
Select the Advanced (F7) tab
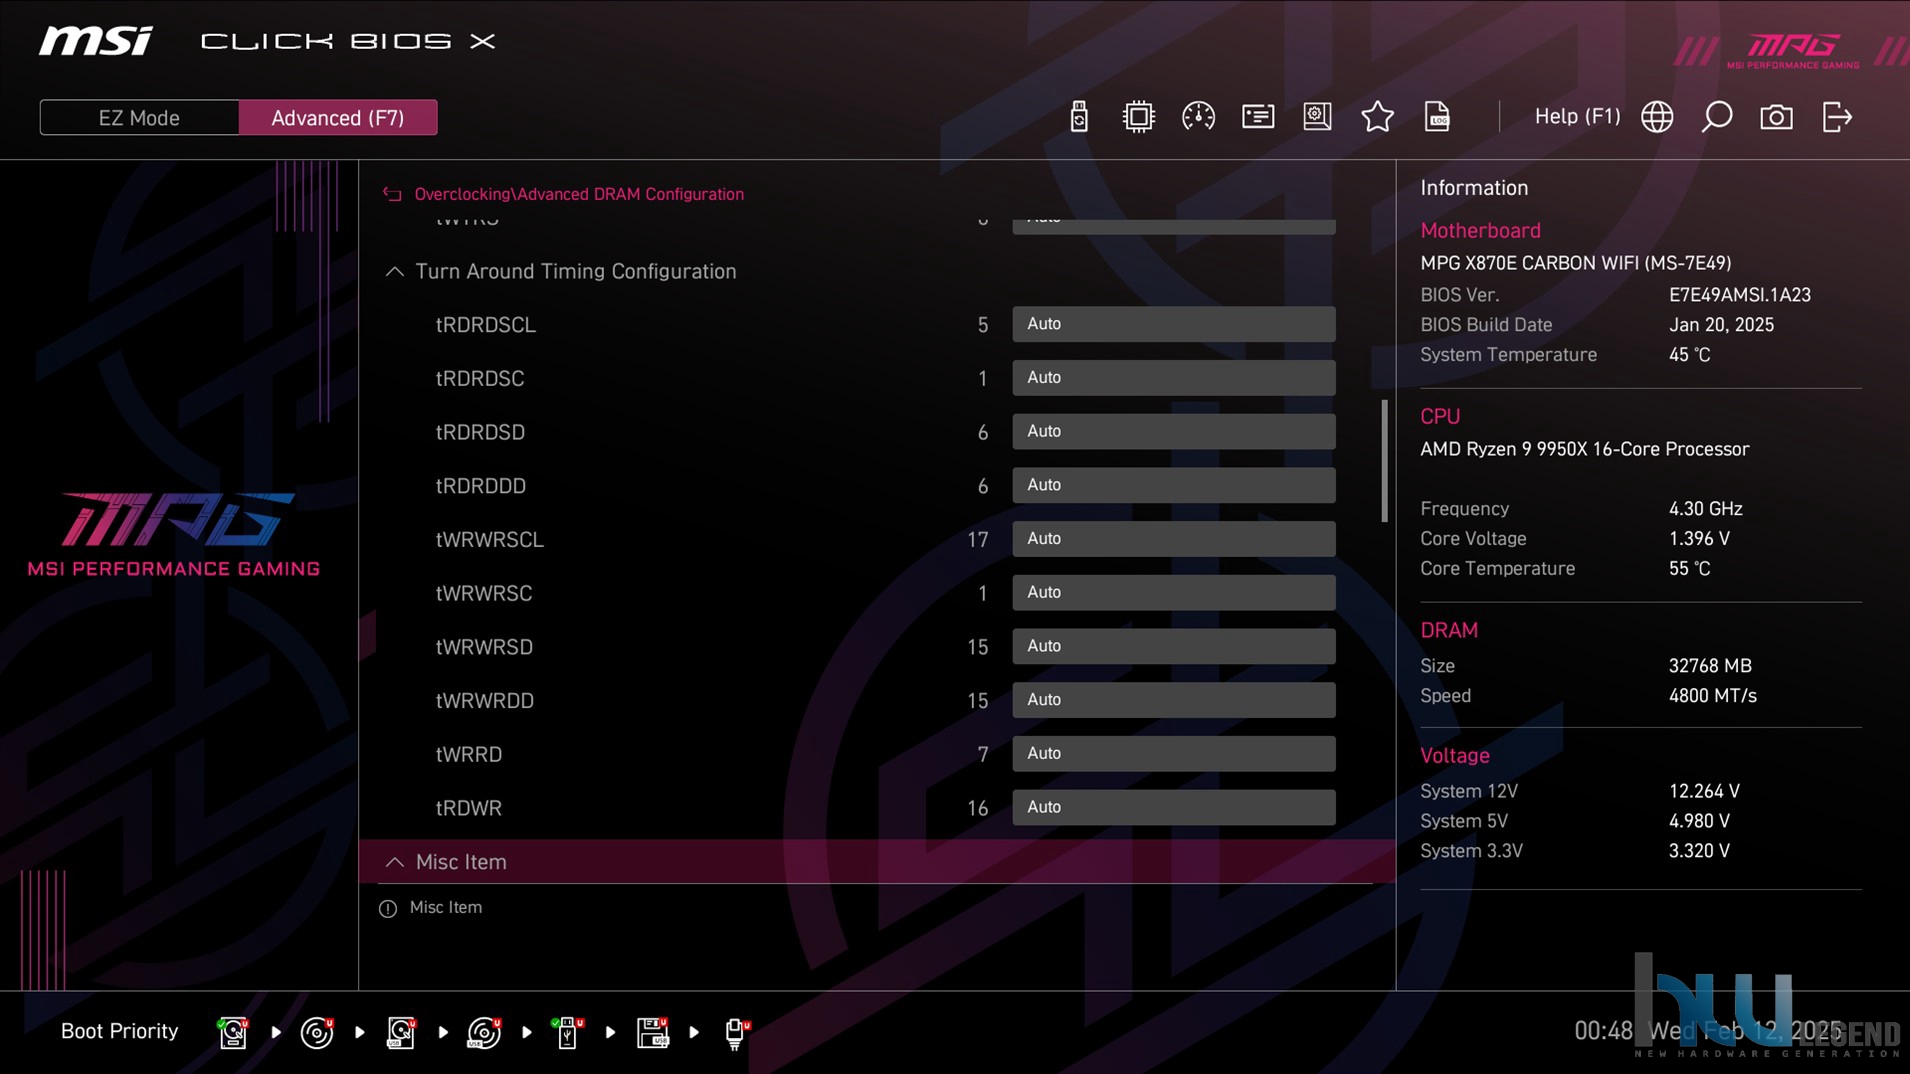pyautogui.click(x=338, y=117)
